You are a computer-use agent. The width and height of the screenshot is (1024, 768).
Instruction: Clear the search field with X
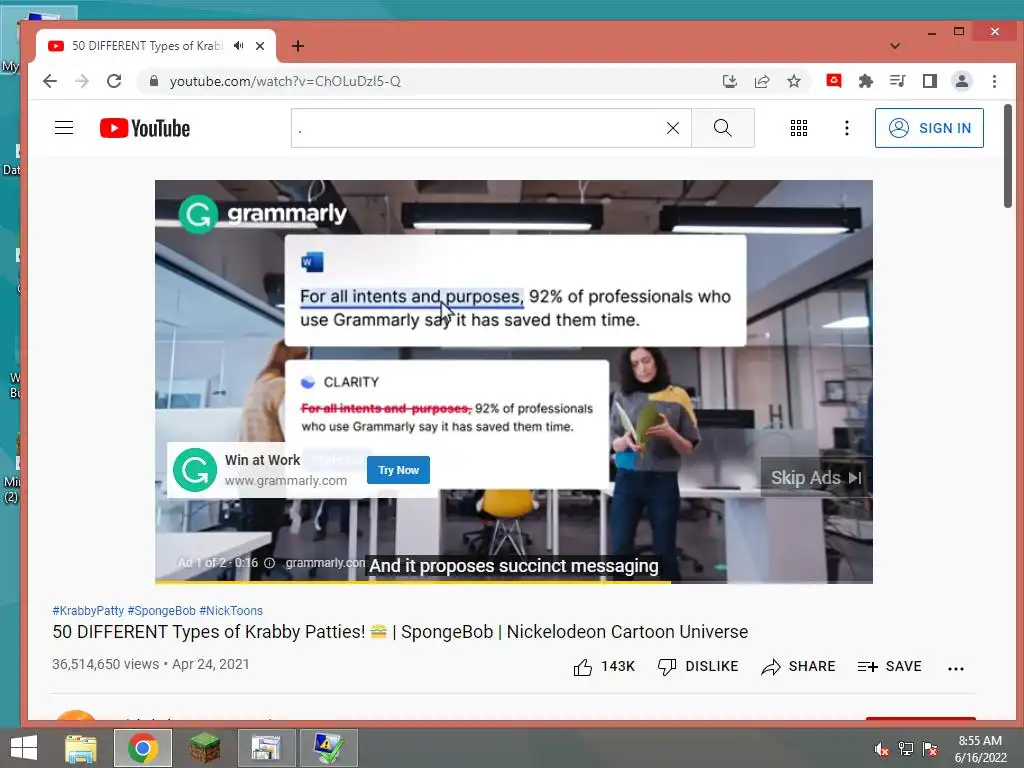673,128
